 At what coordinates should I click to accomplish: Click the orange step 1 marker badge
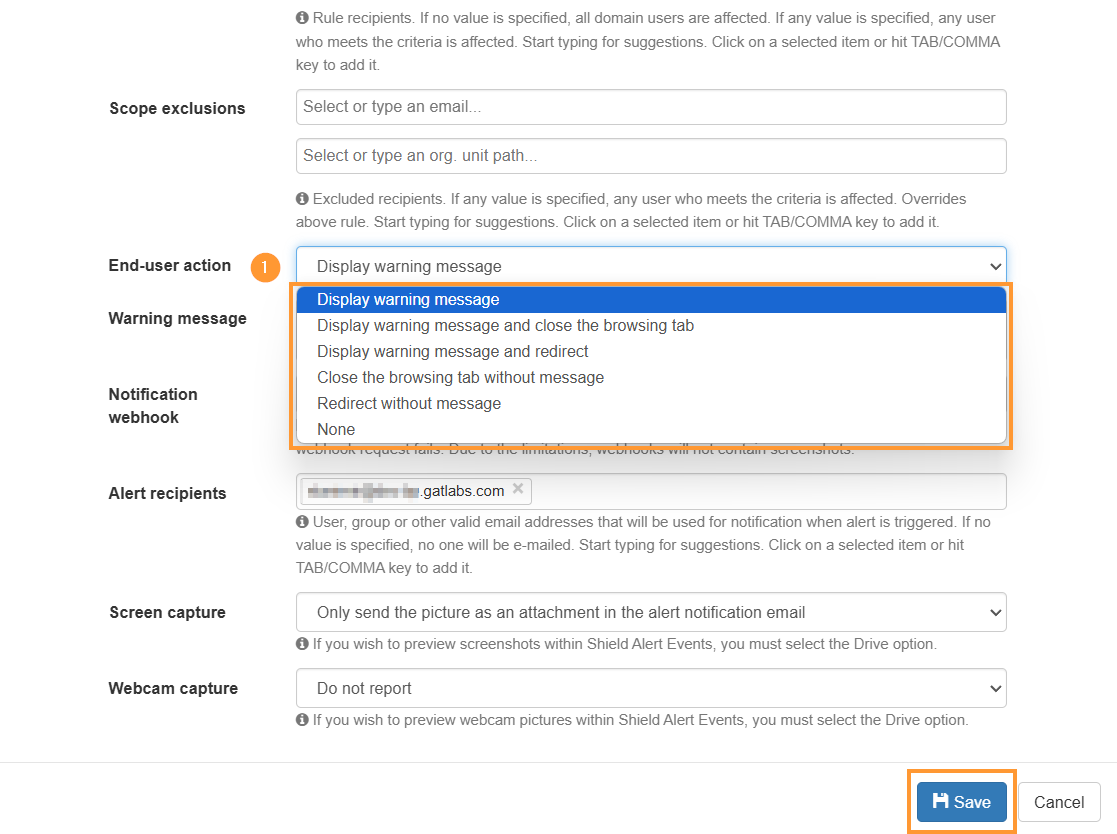tap(265, 267)
